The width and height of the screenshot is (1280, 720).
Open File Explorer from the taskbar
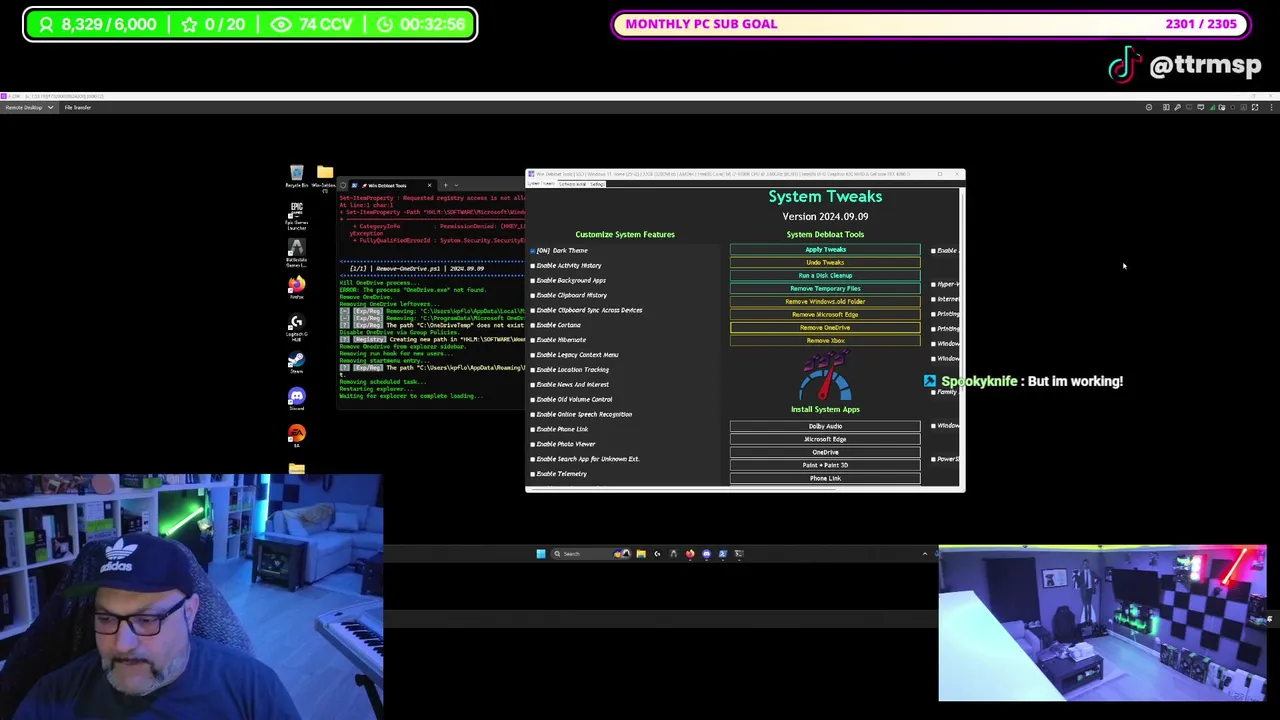point(641,554)
